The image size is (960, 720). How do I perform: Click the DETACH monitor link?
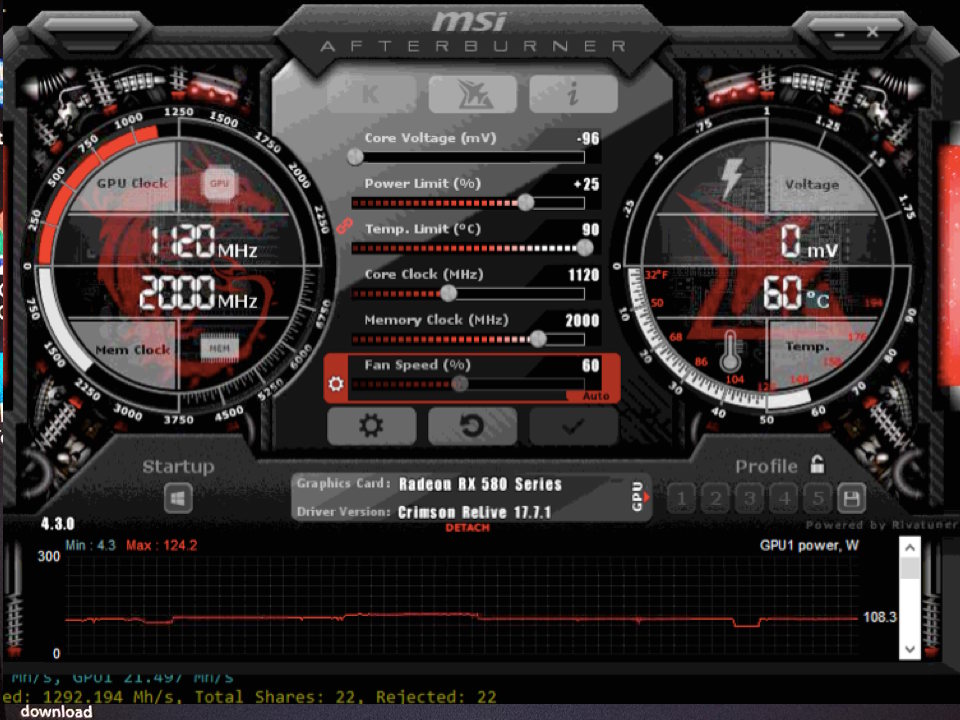click(467, 528)
